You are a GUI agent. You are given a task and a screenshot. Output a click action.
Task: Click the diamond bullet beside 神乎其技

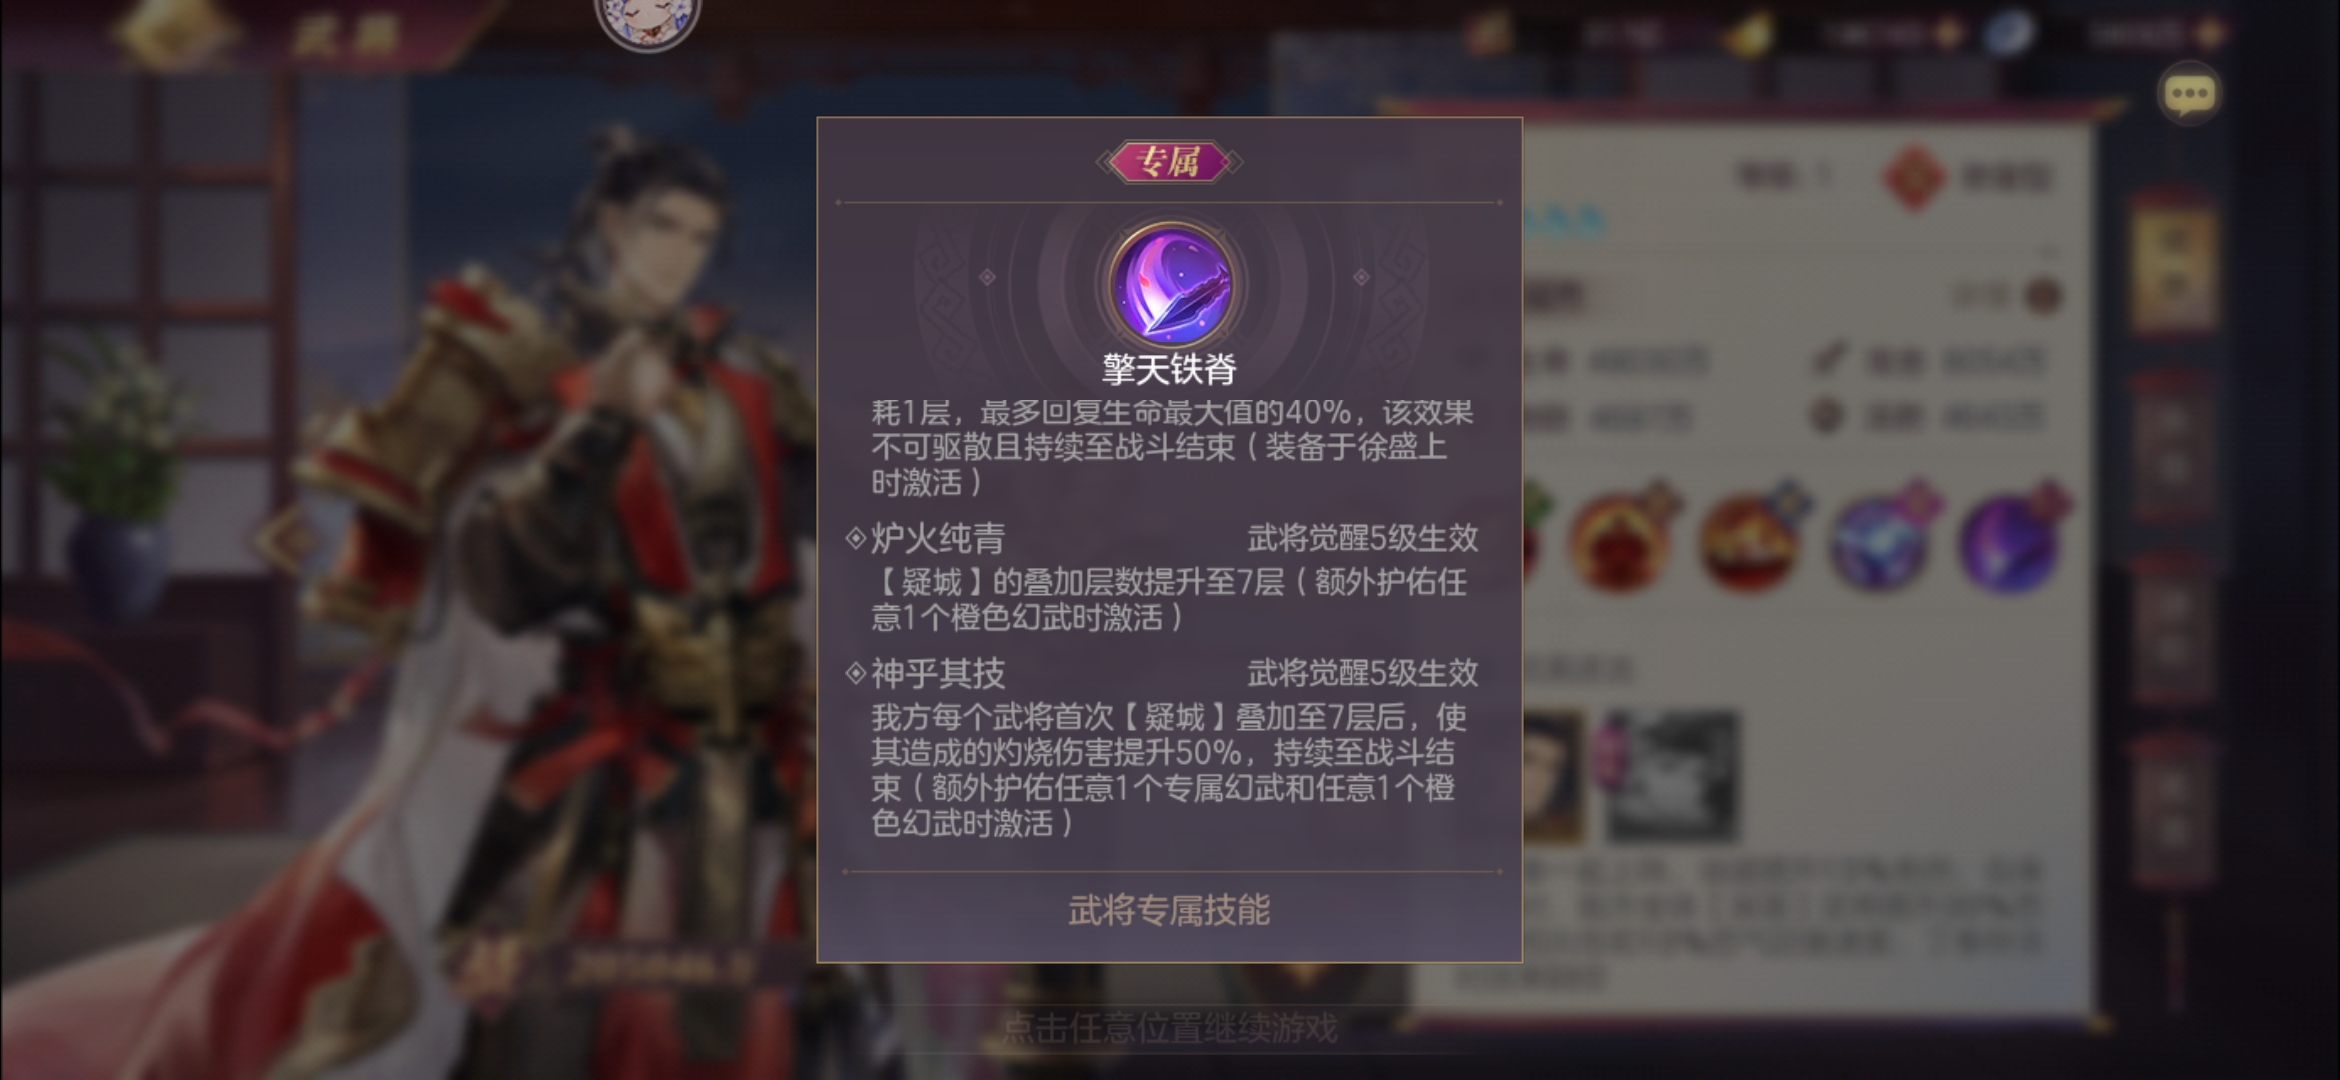856,673
